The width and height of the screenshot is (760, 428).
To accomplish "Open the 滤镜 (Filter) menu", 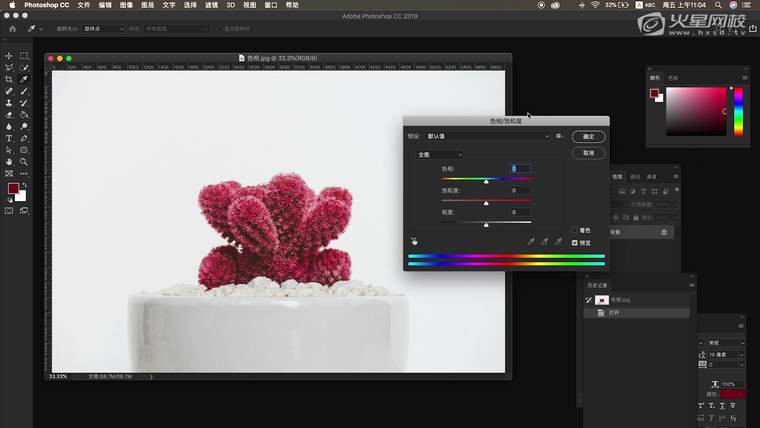I will 211,5.
